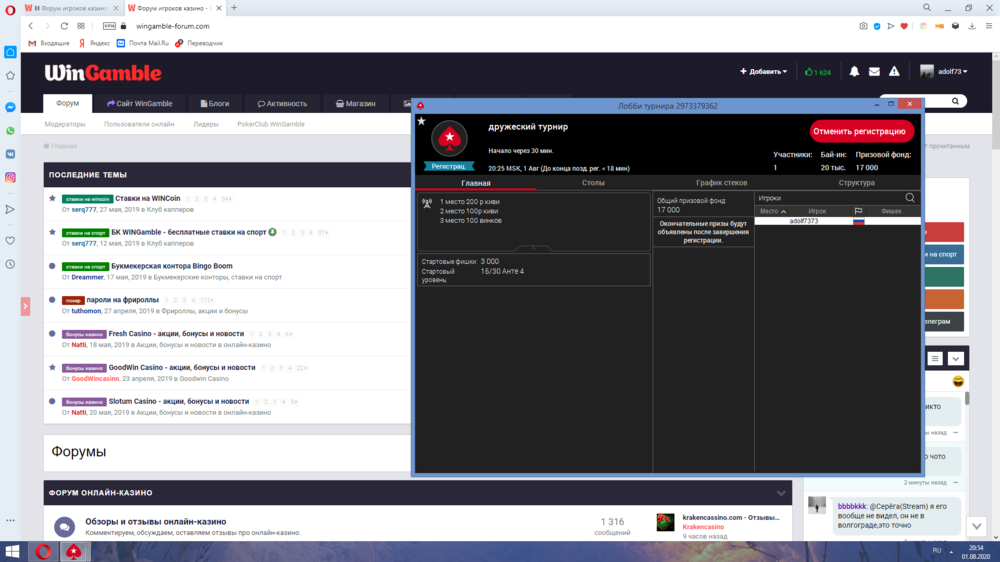Click the warning triangle reports icon

point(895,72)
